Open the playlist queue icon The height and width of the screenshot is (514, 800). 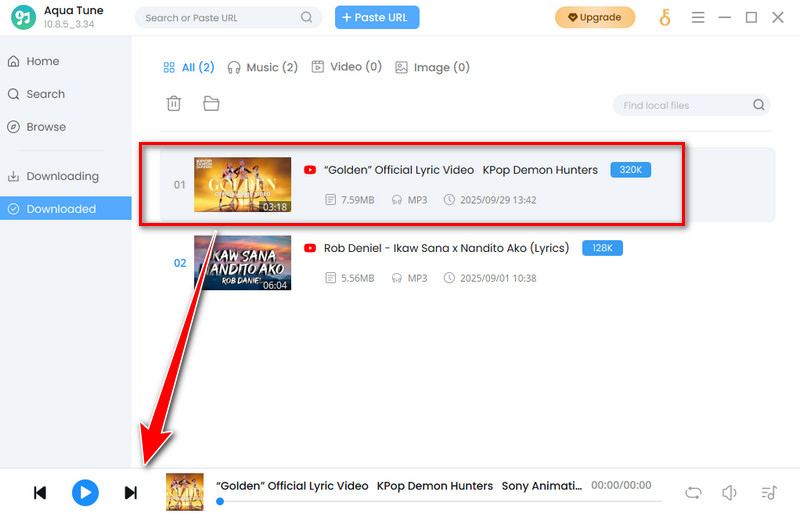click(769, 493)
